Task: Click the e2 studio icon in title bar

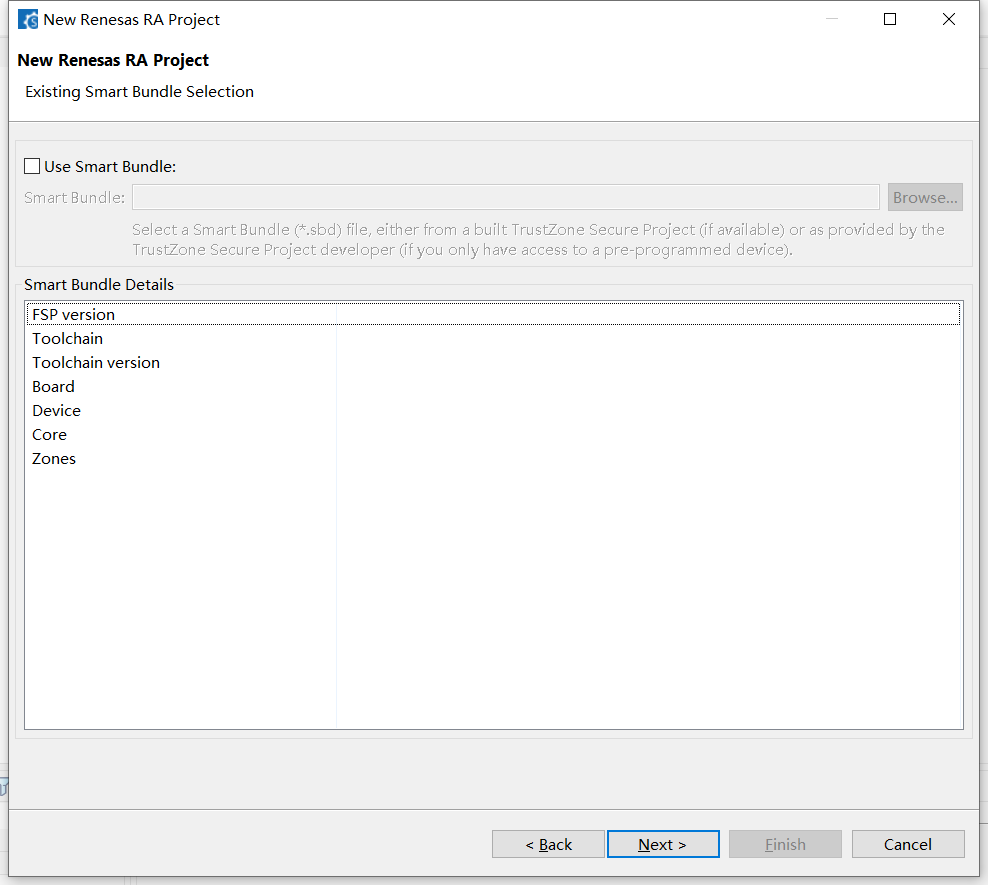Action: pos(28,20)
